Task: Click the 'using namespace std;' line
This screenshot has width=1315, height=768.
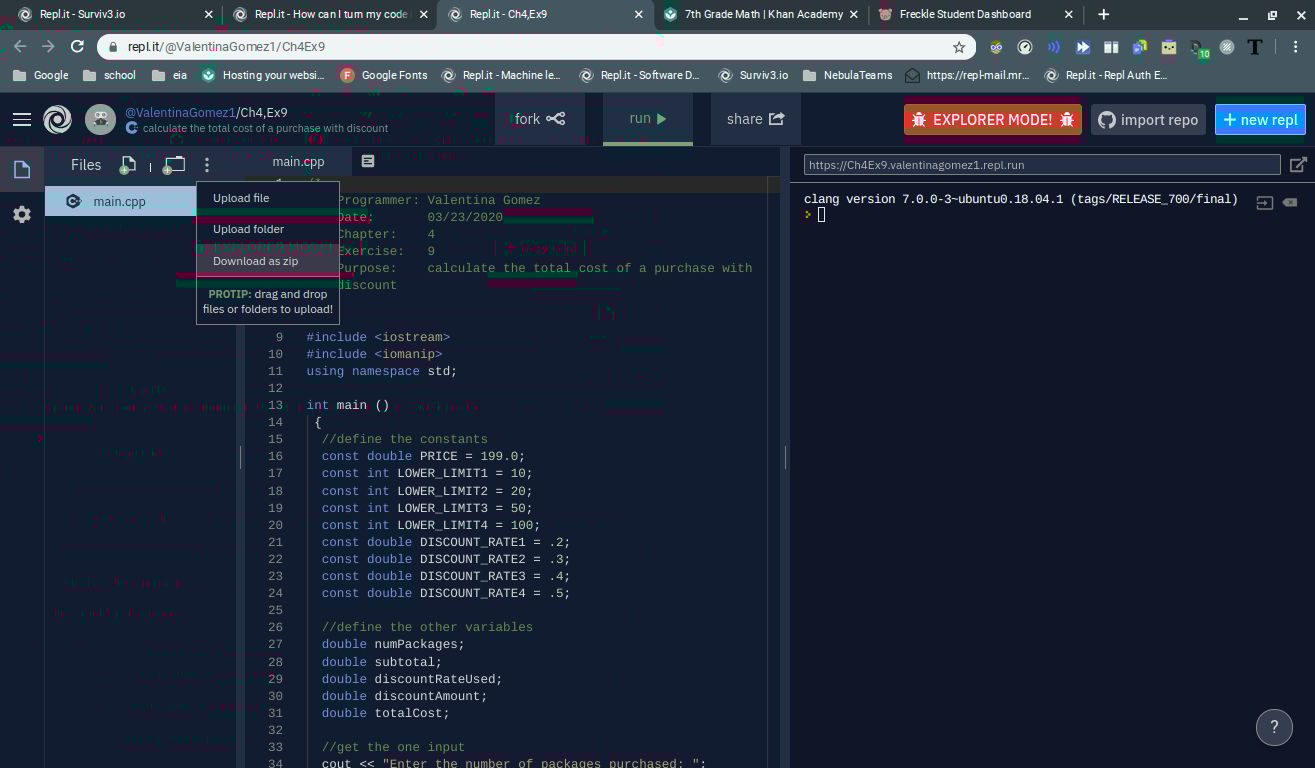Action: point(381,371)
